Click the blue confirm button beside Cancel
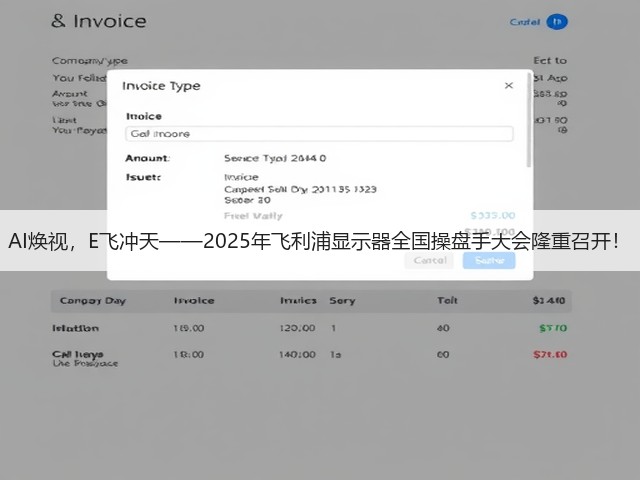The height and width of the screenshot is (480, 640). pyautogui.click(x=489, y=260)
